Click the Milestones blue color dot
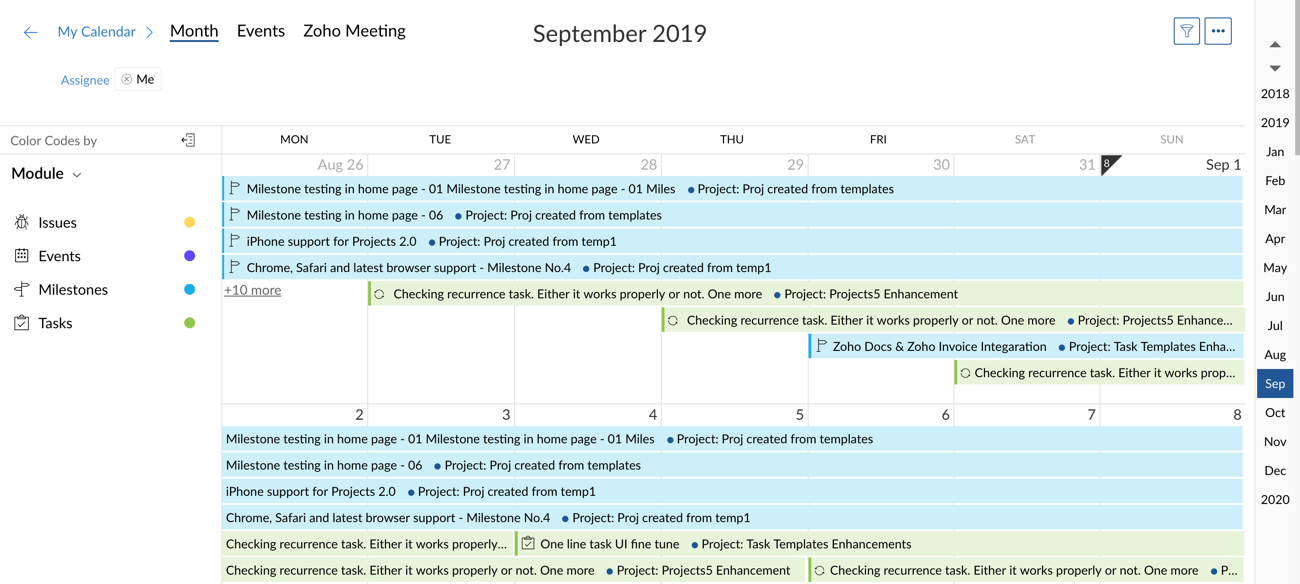The image size is (1300, 584). [190, 289]
